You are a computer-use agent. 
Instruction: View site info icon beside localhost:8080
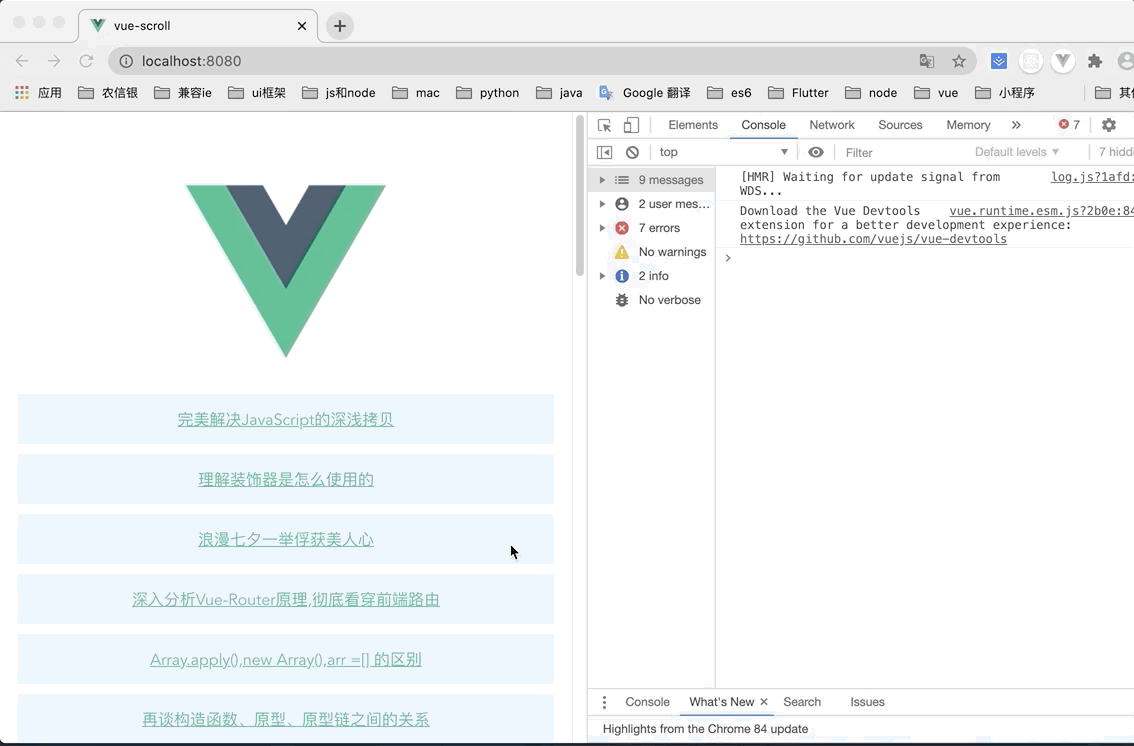[x=126, y=61]
